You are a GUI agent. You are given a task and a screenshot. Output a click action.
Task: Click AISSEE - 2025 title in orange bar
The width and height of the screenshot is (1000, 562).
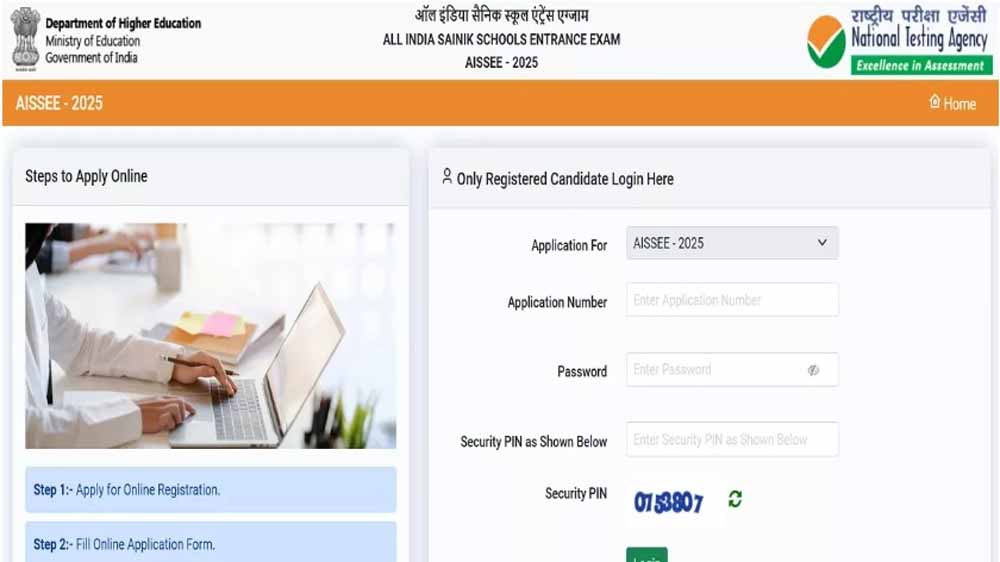[x=59, y=103]
